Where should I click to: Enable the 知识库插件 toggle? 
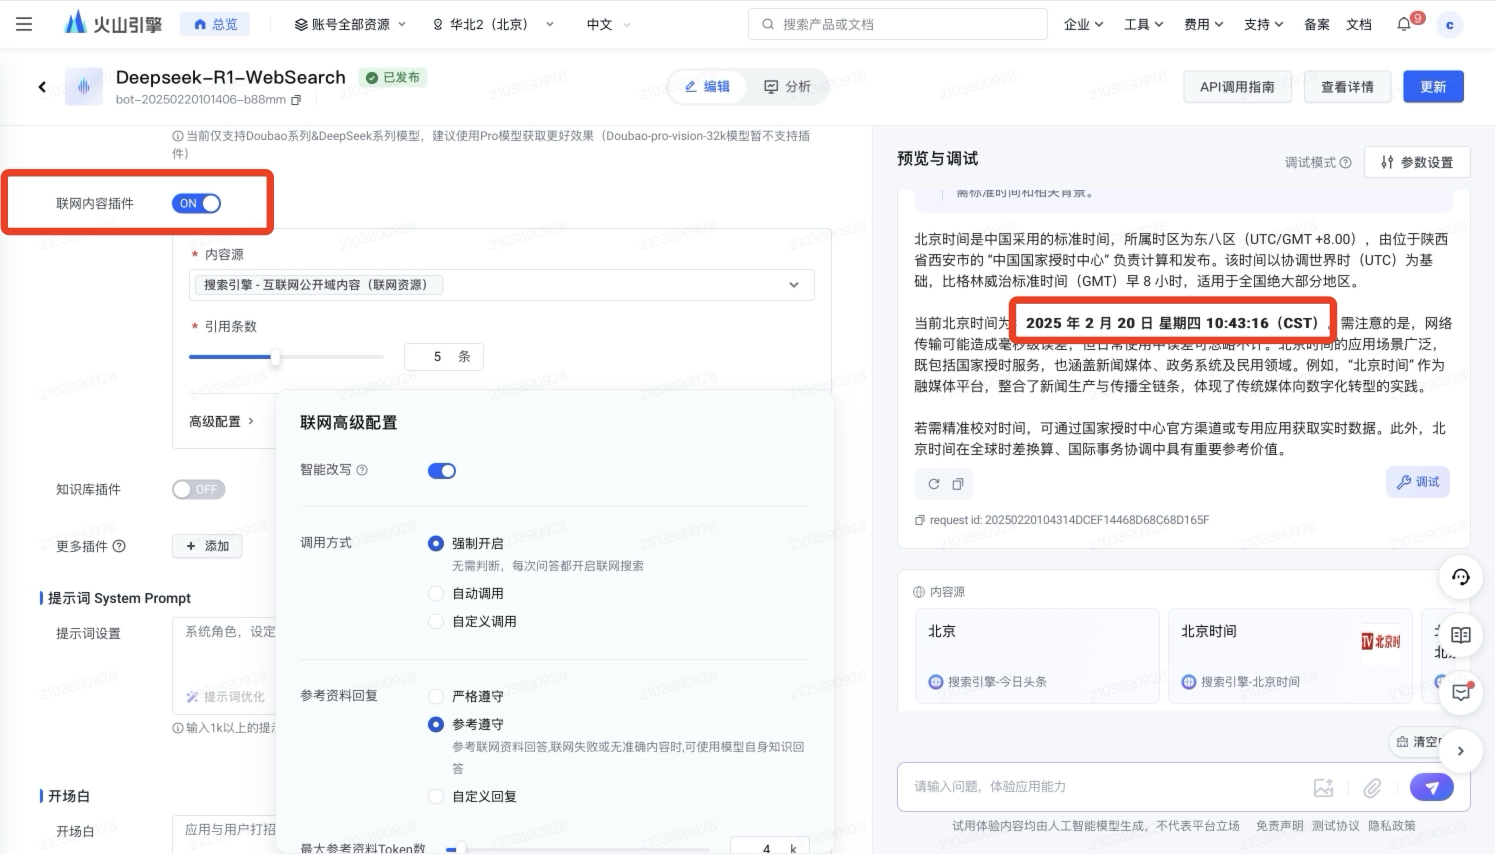point(197,489)
